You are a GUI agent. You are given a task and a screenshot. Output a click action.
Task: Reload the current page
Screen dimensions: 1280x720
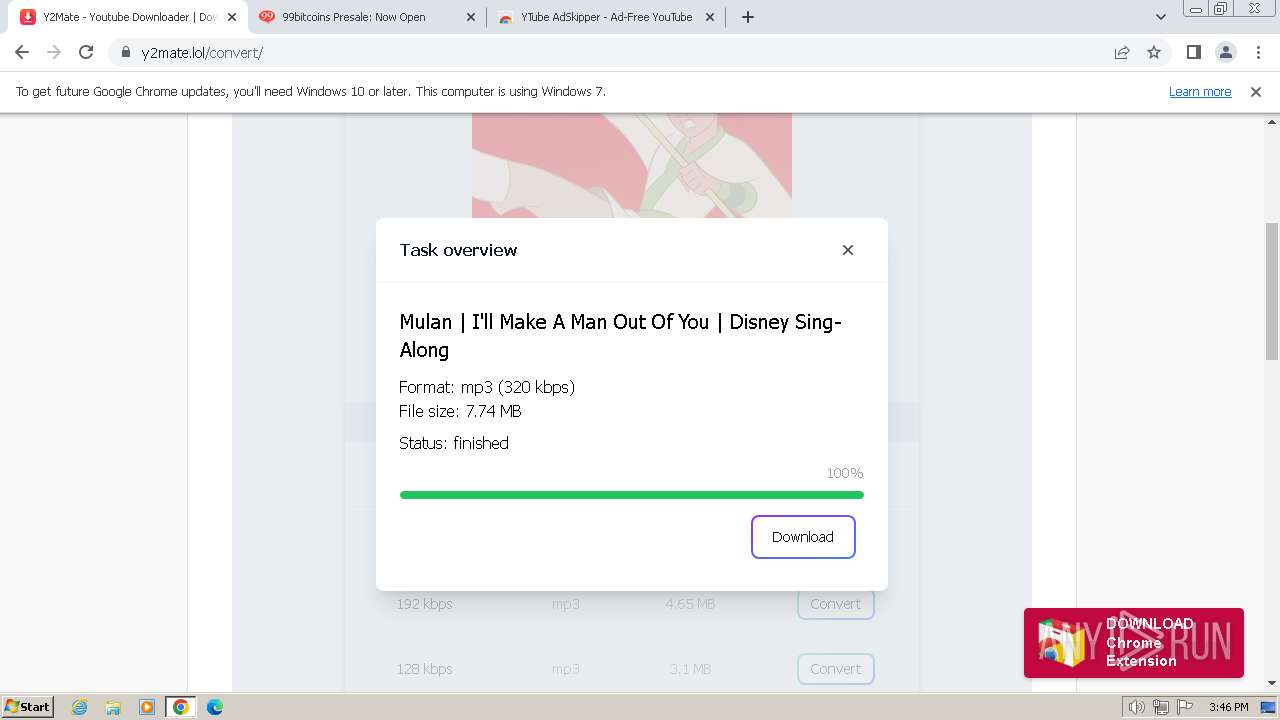pyautogui.click(x=86, y=52)
